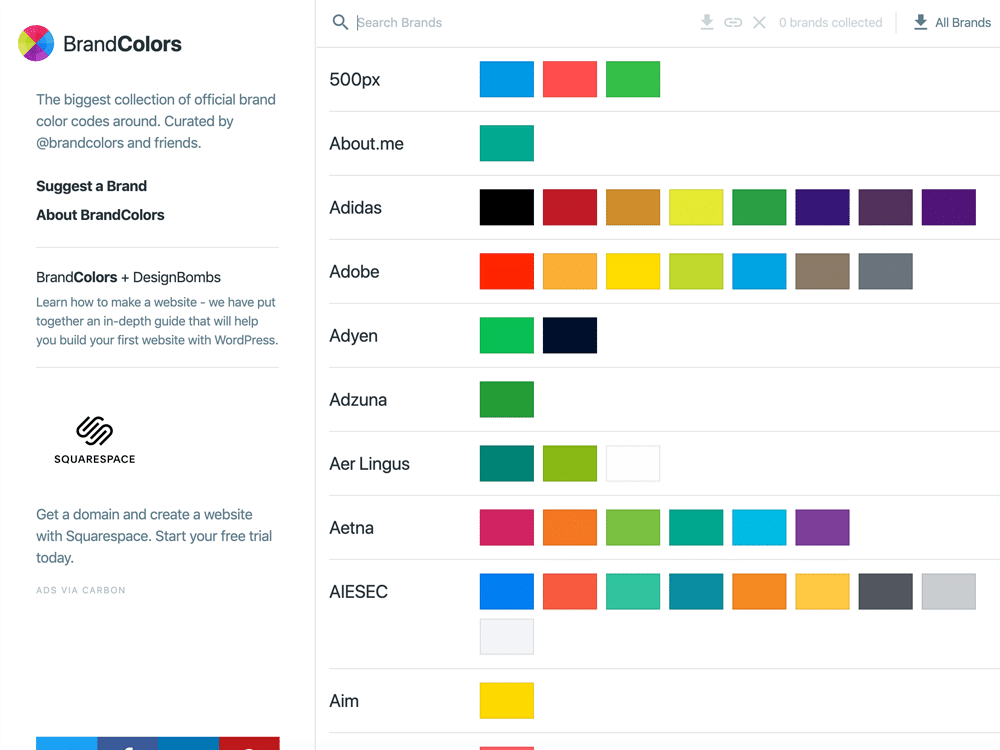Copy the Adidas orange-brown swatch
Viewport: 1000px width, 750px height.
coord(633,207)
